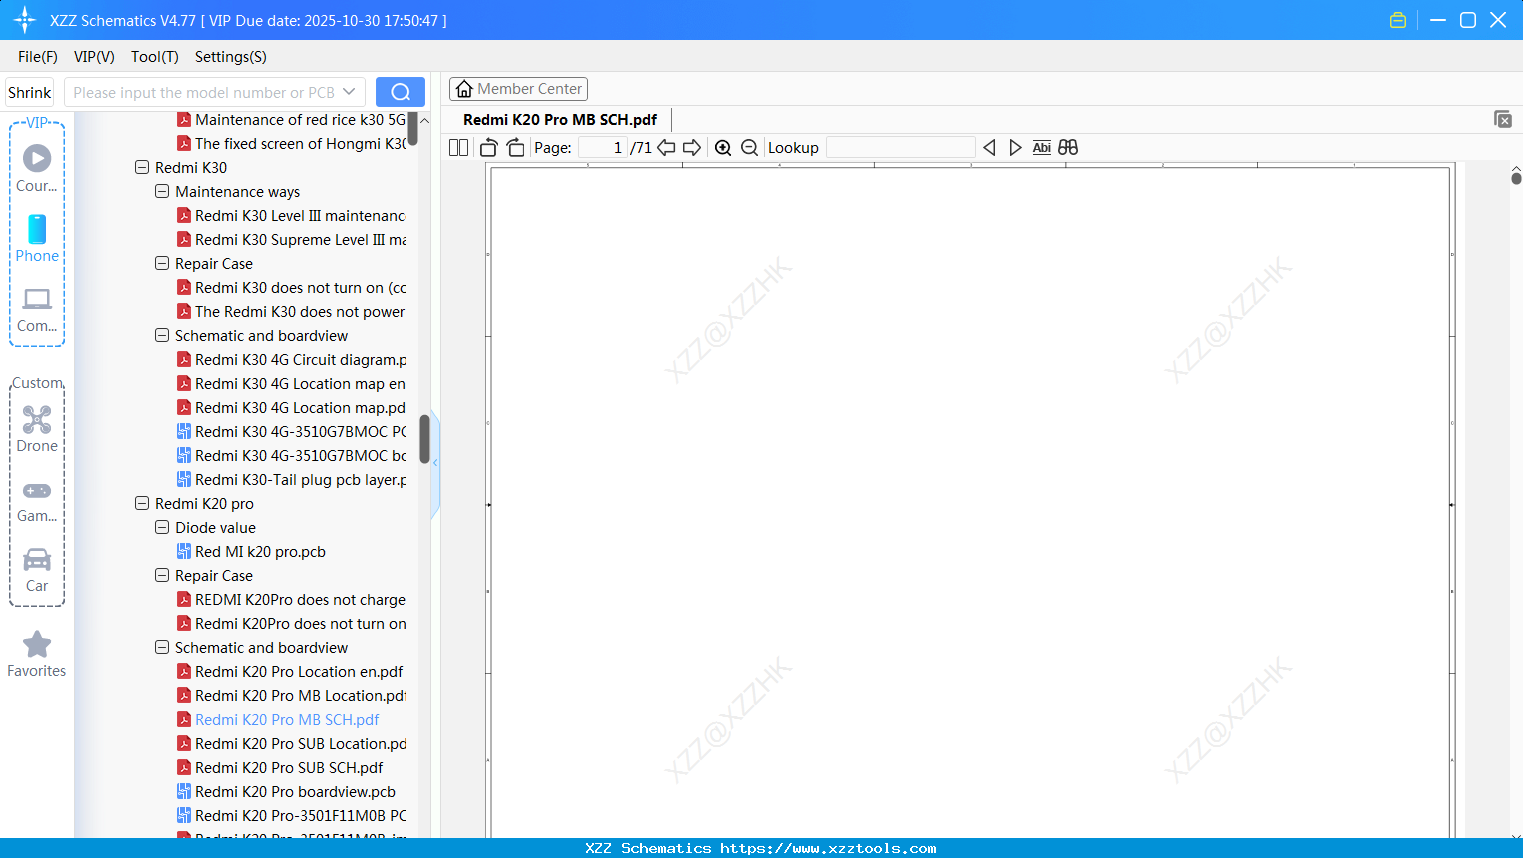The width and height of the screenshot is (1523, 858).
Task: Open Favorites star in sidebar
Action: coord(37,654)
